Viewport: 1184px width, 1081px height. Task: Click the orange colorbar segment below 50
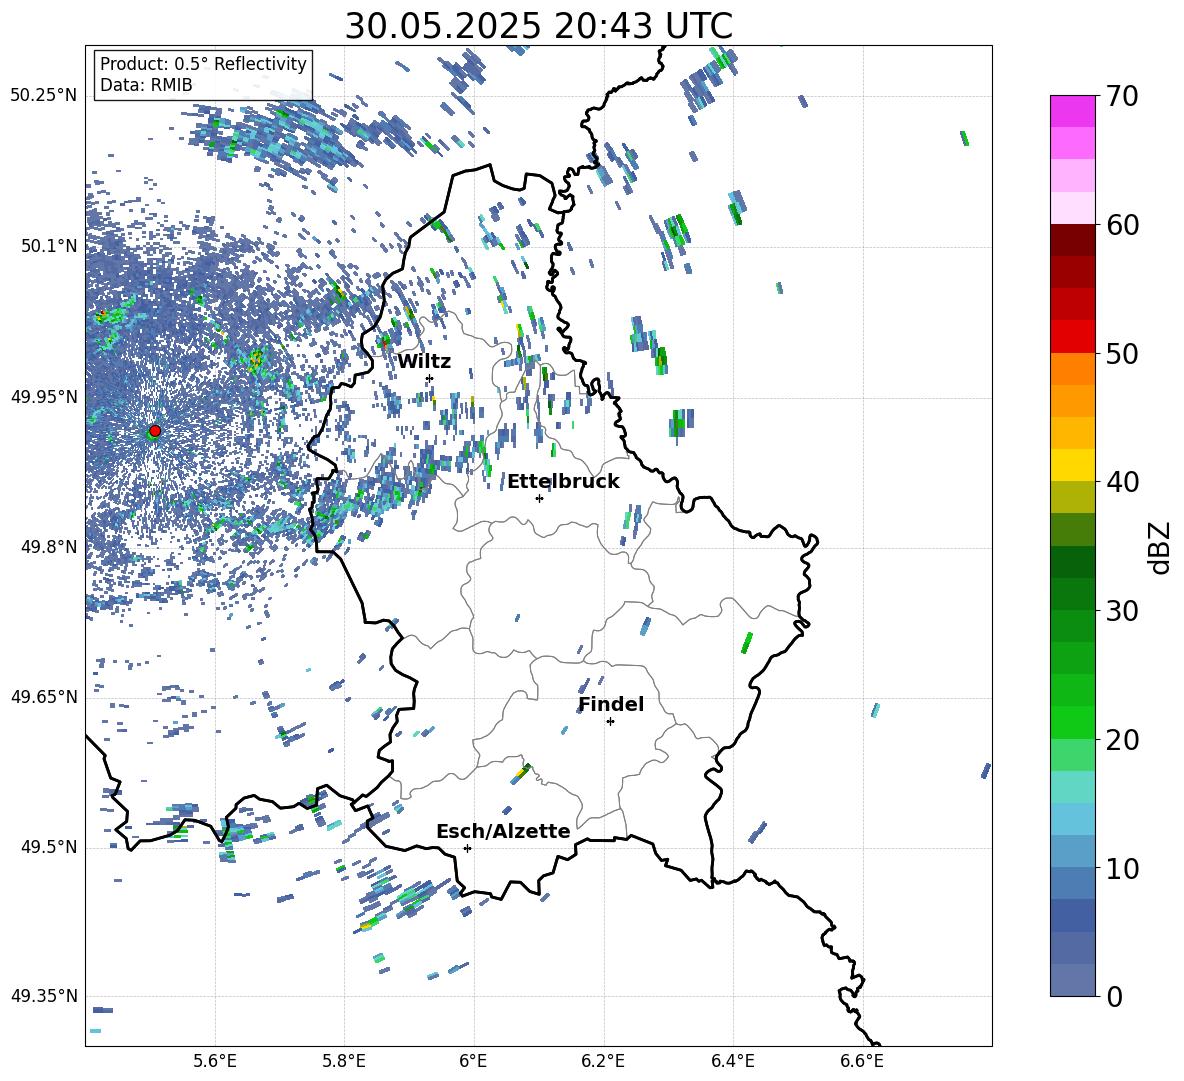pos(1072,369)
